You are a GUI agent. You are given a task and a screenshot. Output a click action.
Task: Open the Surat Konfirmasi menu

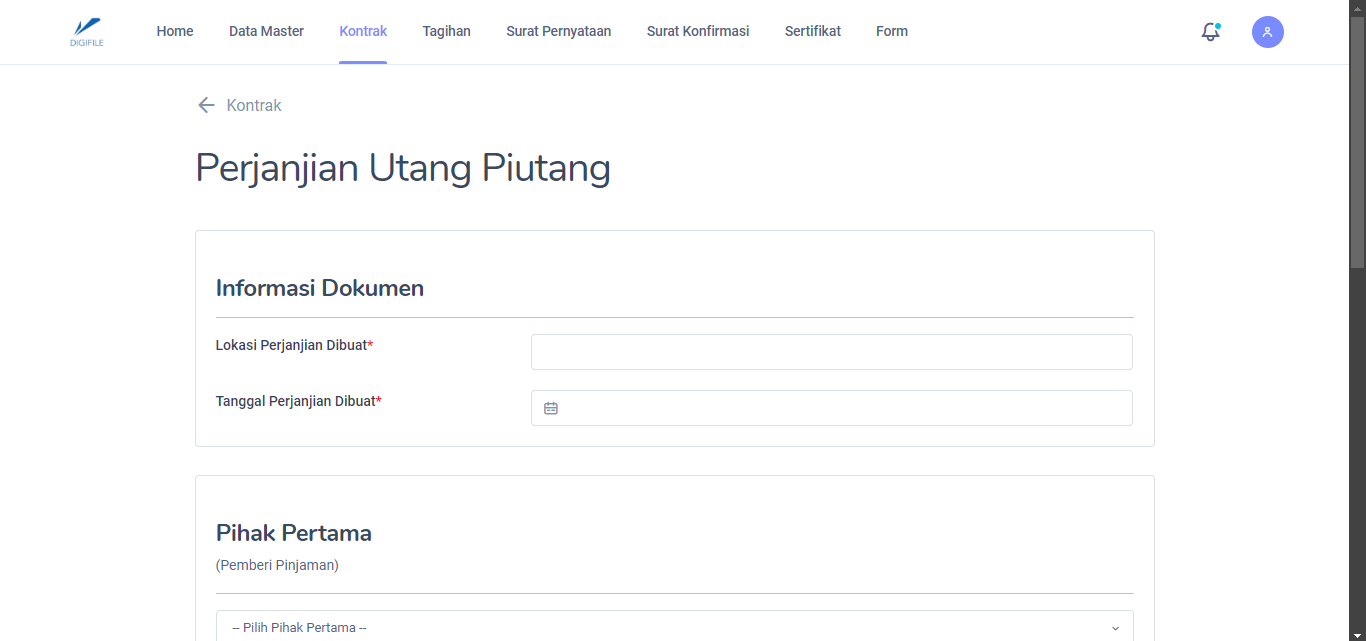[697, 31]
